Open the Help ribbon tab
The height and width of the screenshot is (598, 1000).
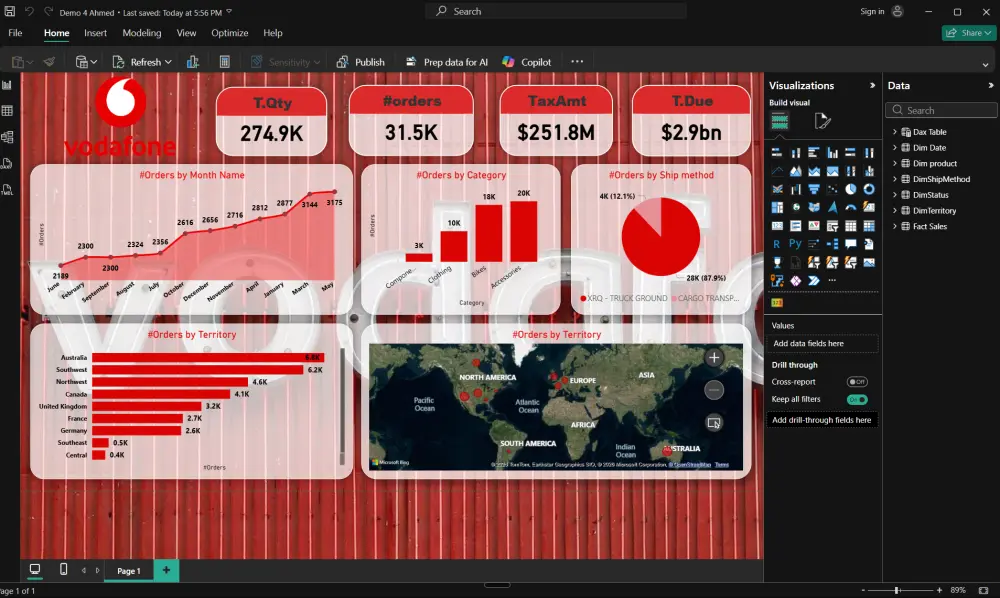(272, 33)
